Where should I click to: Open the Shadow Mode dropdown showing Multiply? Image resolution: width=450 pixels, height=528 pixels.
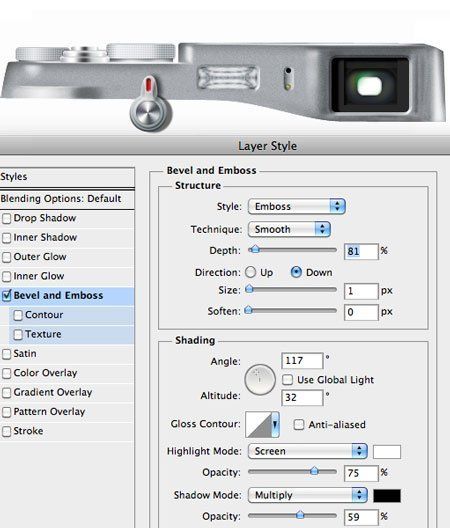tap(308, 495)
